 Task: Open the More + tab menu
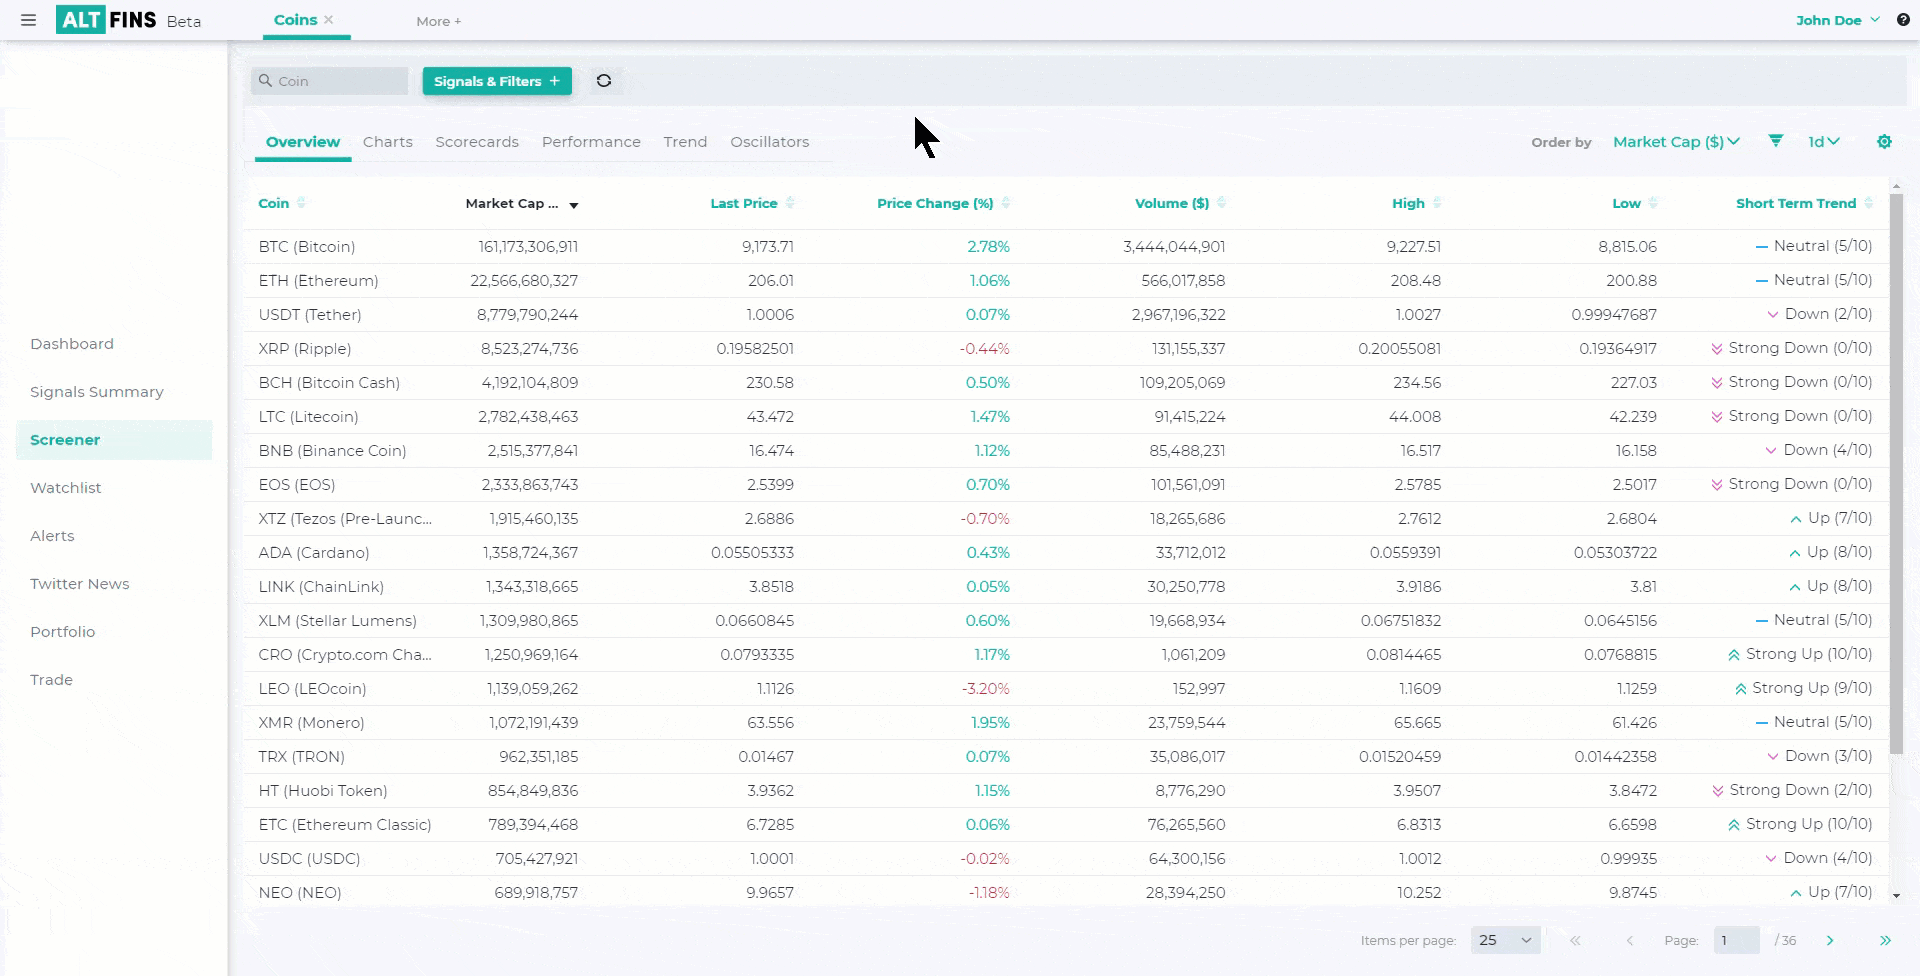coord(439,21)
